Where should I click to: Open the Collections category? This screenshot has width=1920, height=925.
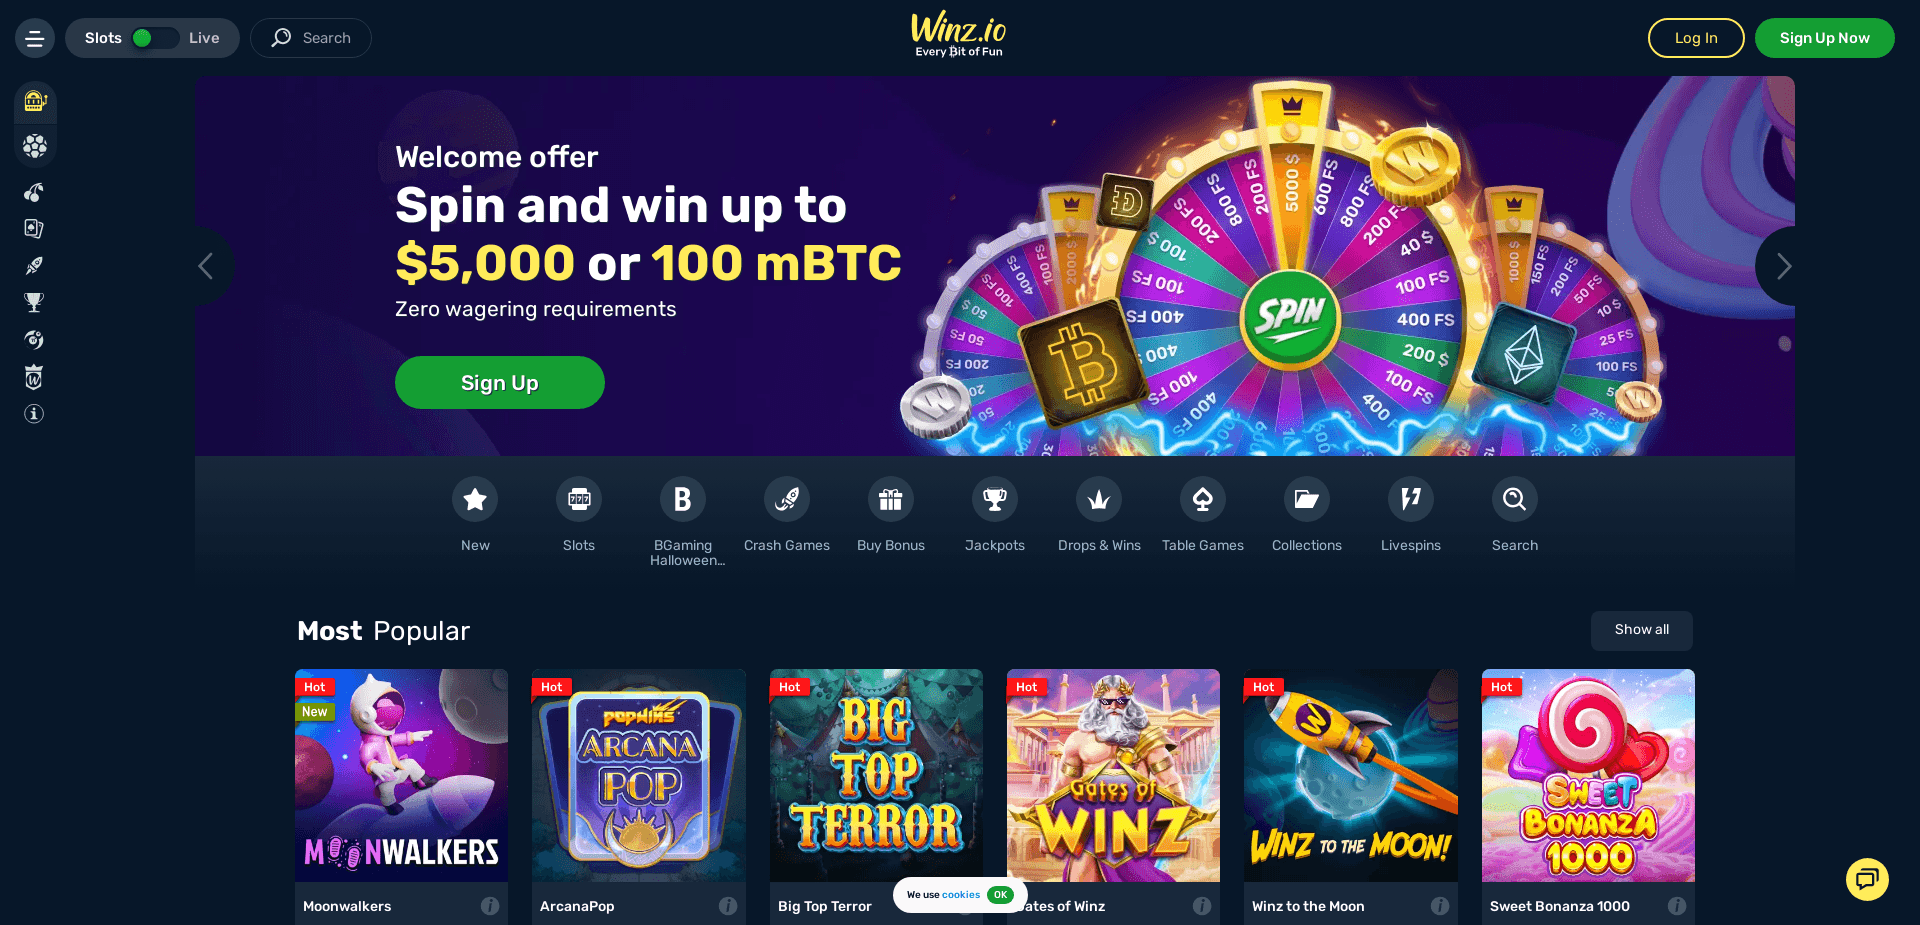tap(1307, 499)
